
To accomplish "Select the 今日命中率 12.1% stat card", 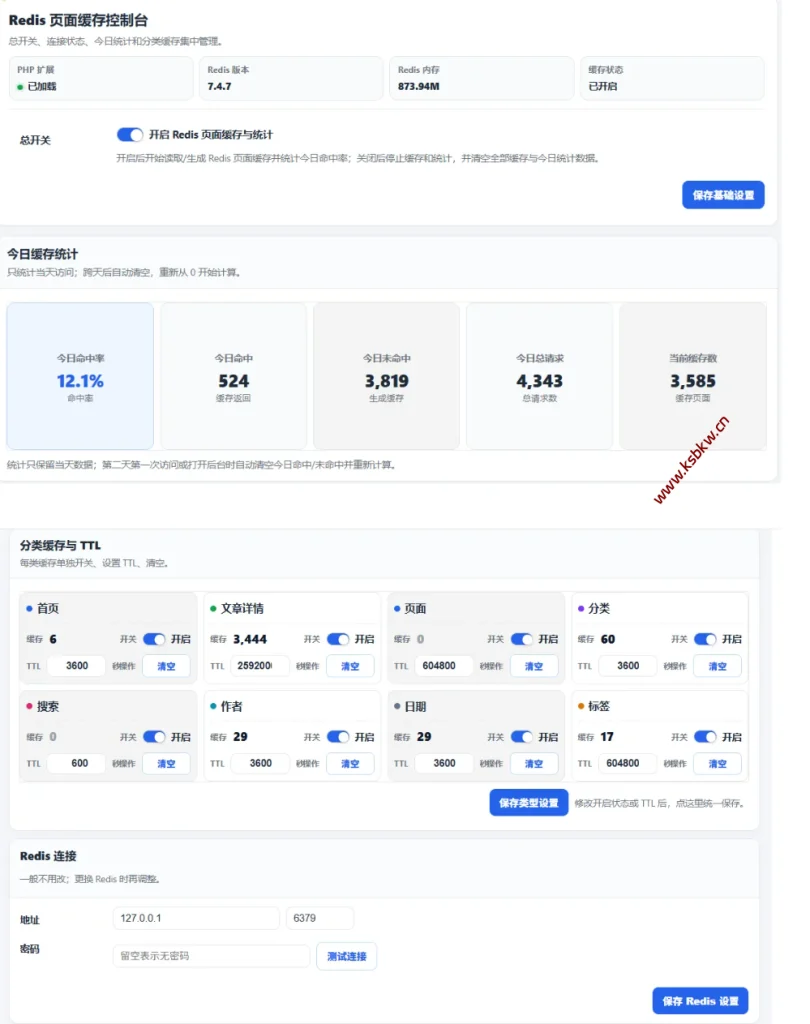I will click(80, 376).
